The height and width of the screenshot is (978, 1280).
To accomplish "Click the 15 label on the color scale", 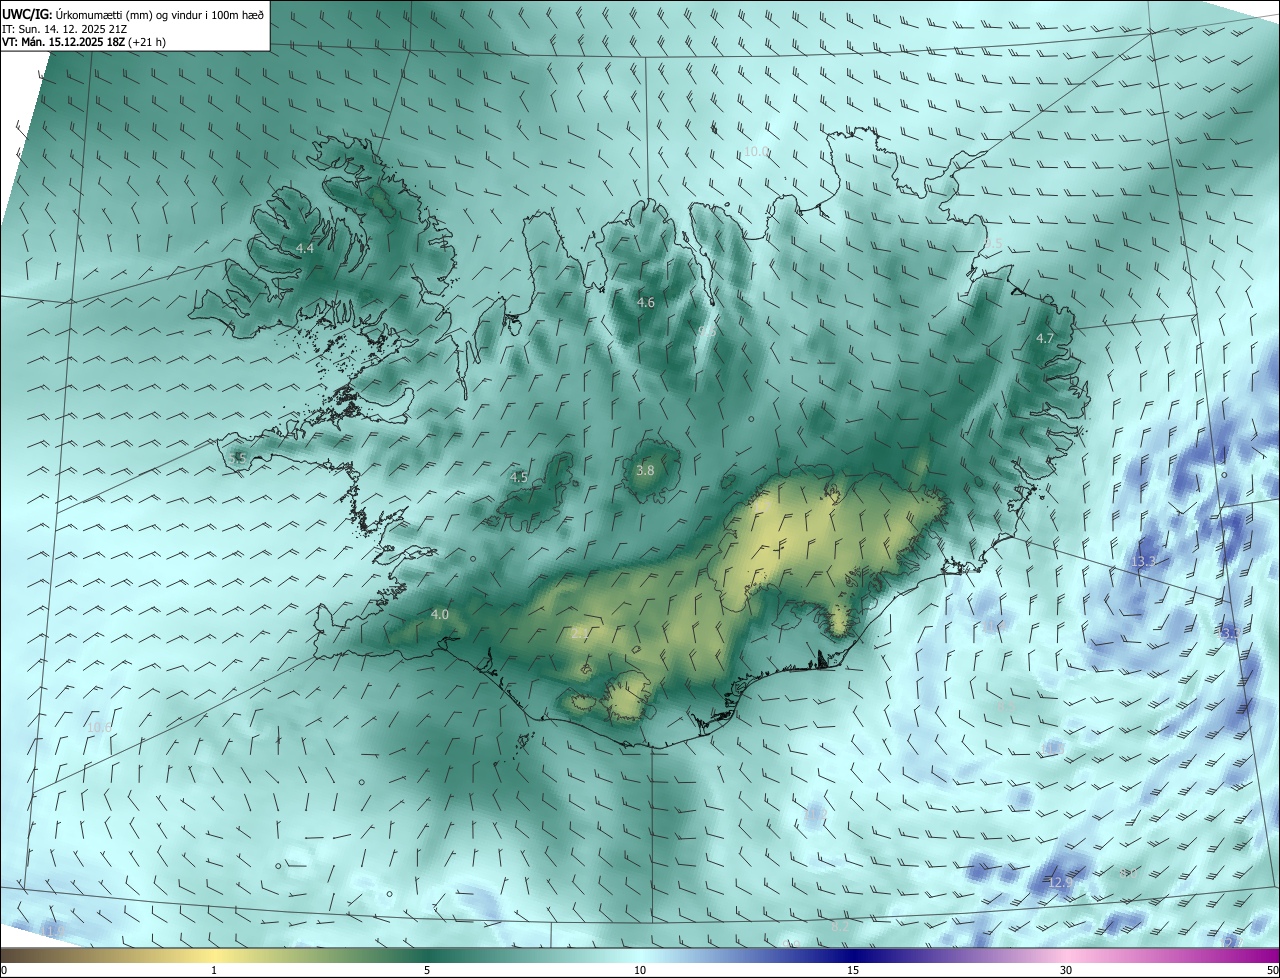I will [x=853, y=970].
